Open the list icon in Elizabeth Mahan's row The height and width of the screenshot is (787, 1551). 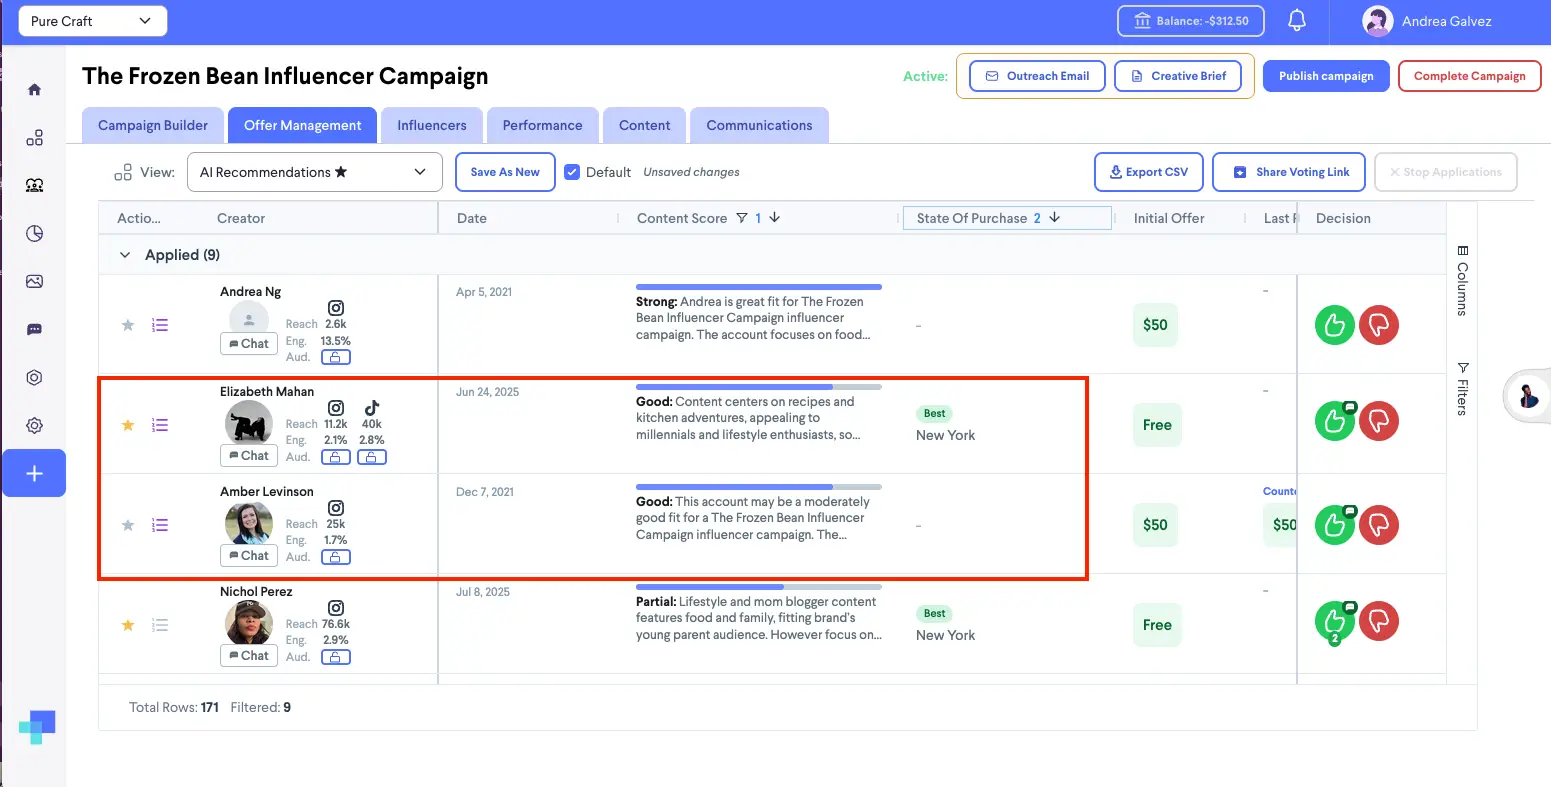160,425
